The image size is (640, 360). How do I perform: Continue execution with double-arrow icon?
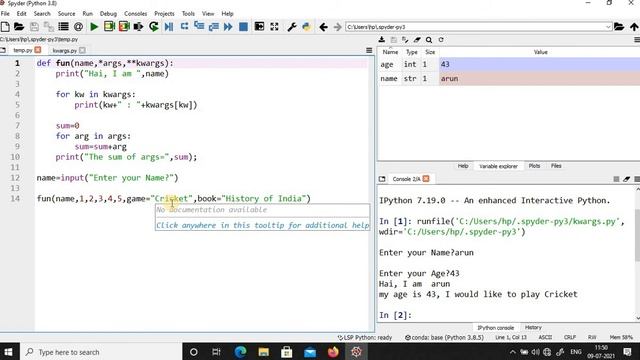pyautogui.click(x=228, y=27)
